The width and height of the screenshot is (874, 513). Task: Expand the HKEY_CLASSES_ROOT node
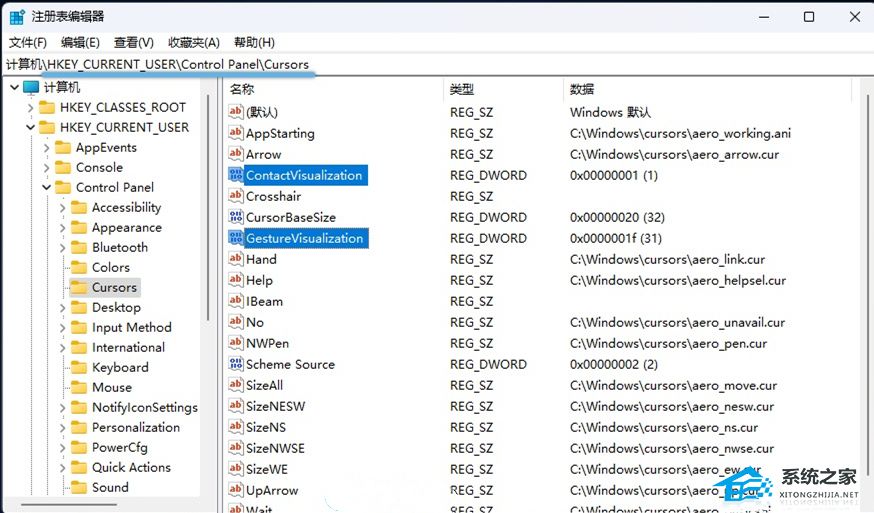click(x=31, y=107)
